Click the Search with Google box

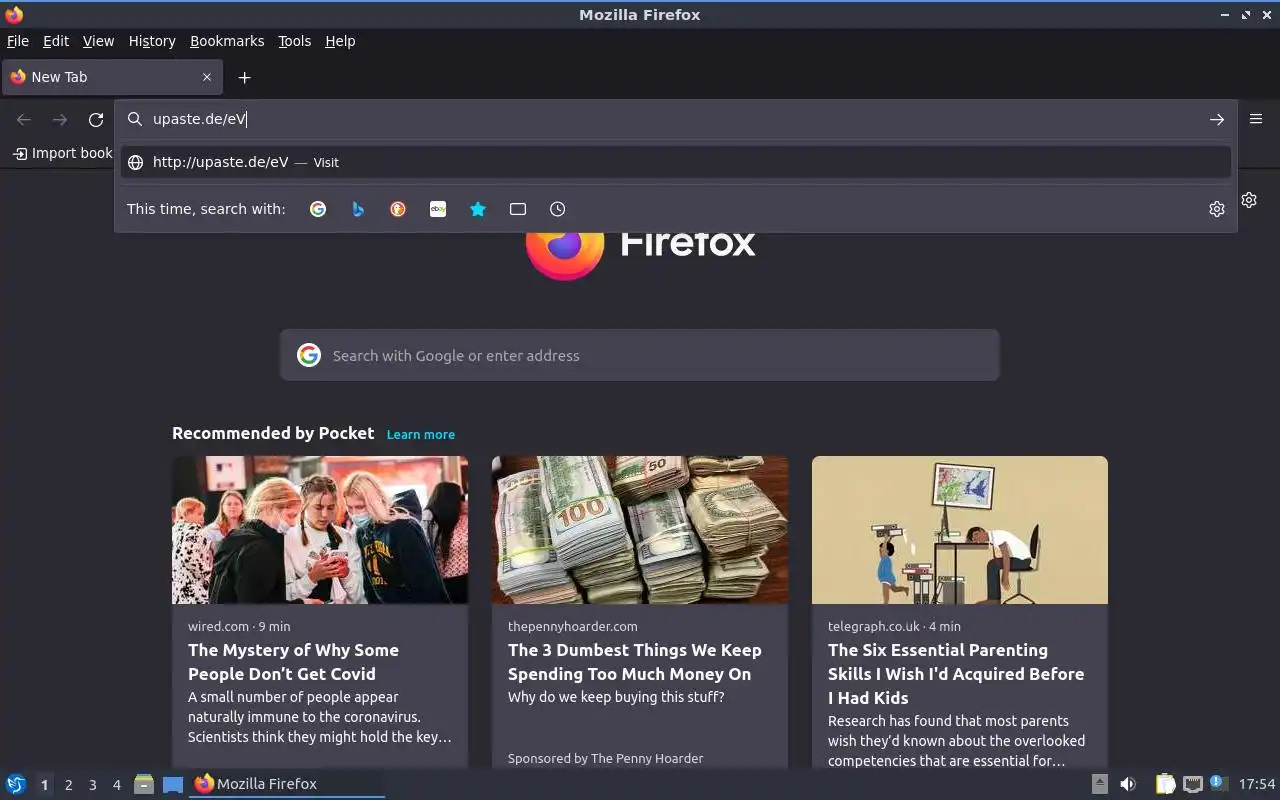click(x=640, y=355)
